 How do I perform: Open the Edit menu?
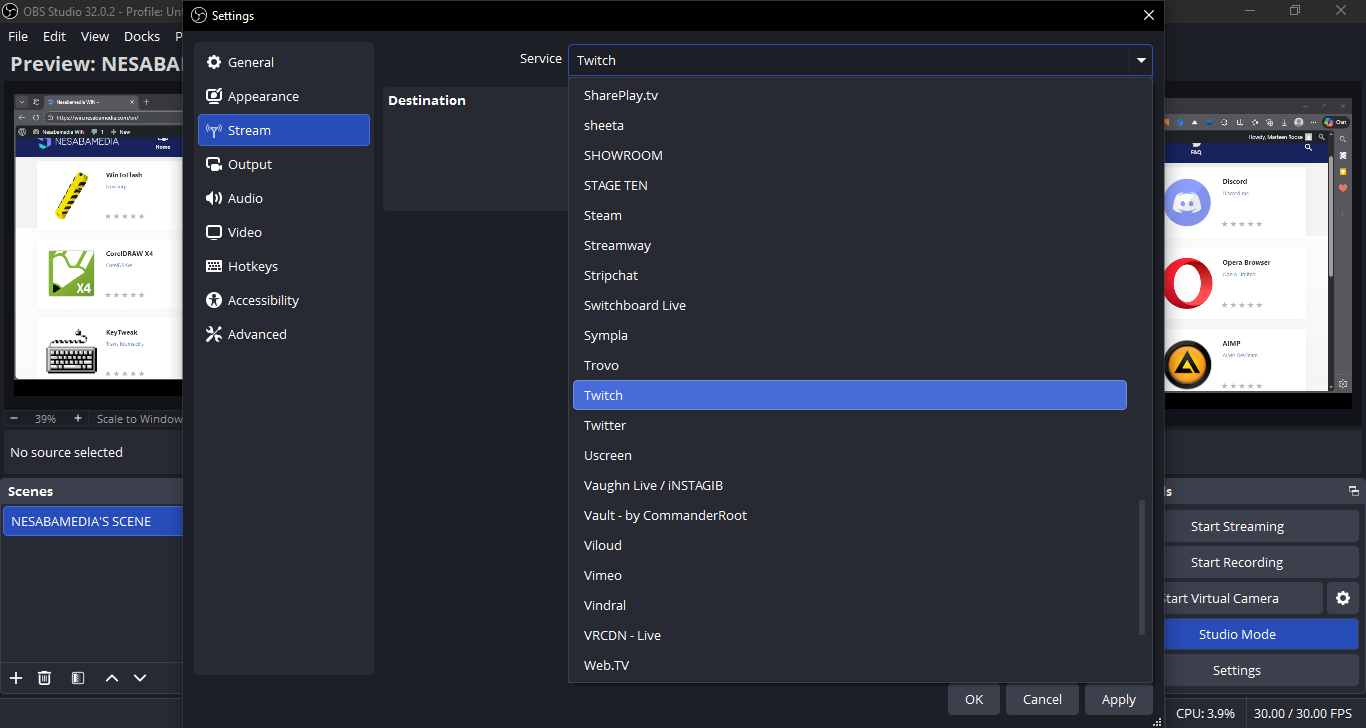[54, 36]
